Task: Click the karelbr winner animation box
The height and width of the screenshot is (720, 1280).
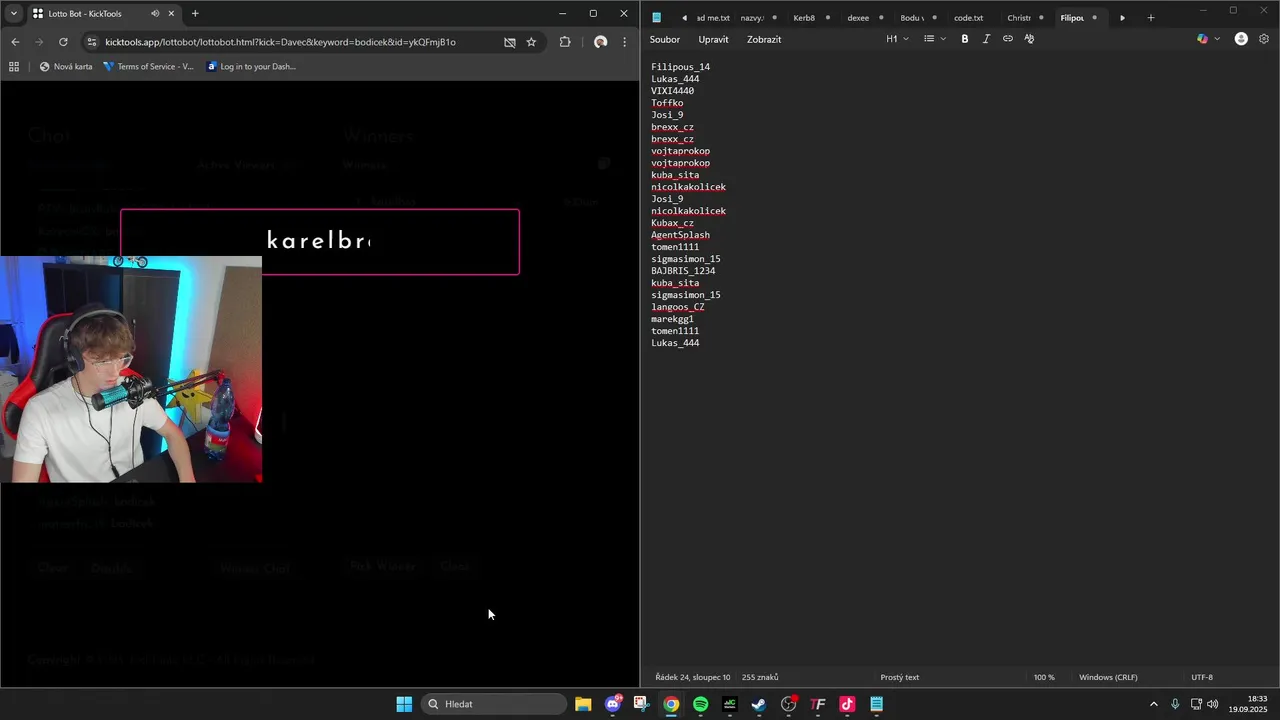Action: point(320,241)
